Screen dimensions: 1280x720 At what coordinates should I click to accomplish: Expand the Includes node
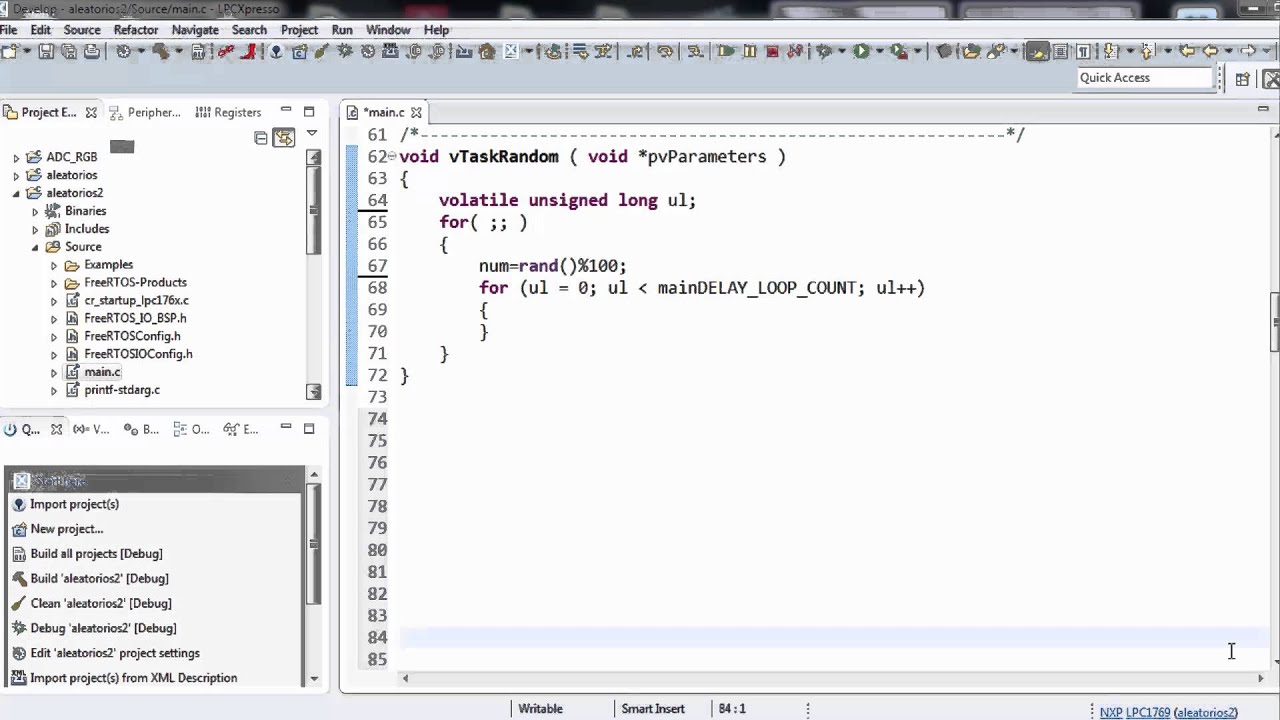pos(35,229)
